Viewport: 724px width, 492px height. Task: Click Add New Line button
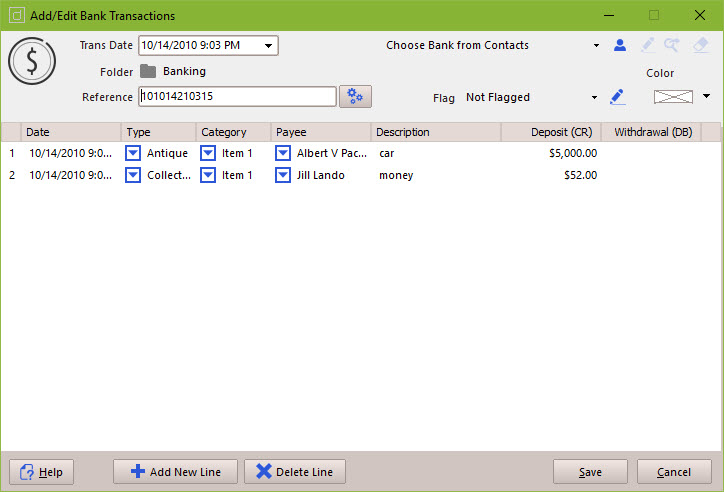(175, 472)
